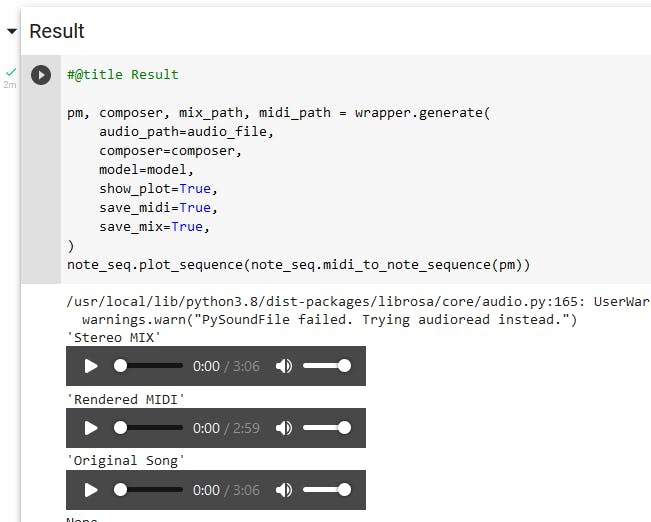Adjust Stereo MIX volume slider
The height and width of the screenshot is (522, 651).
click(327, 366)
